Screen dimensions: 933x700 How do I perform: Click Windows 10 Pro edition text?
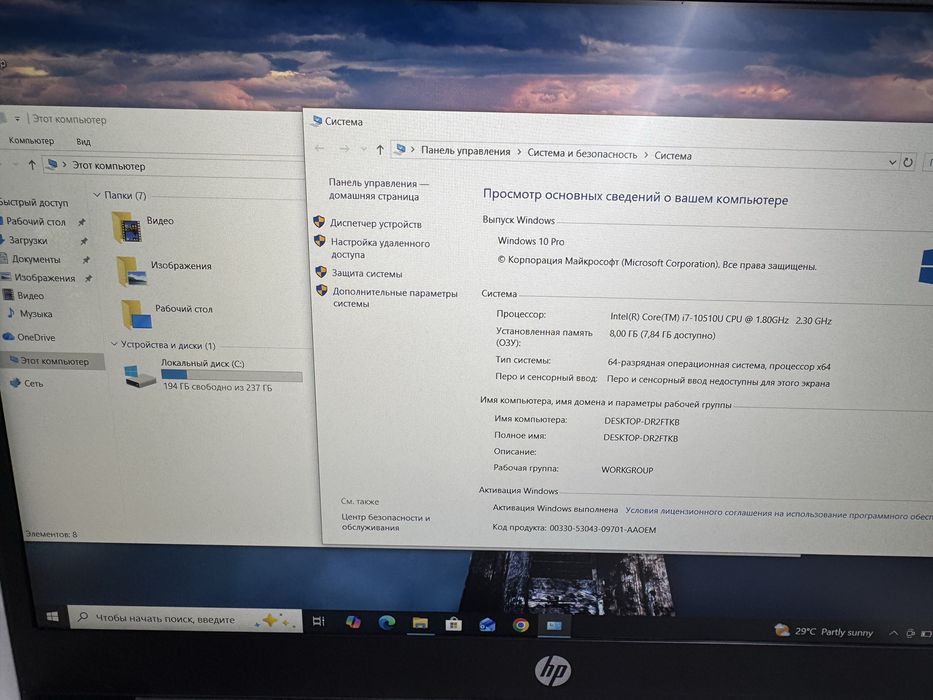pos(531,241)
